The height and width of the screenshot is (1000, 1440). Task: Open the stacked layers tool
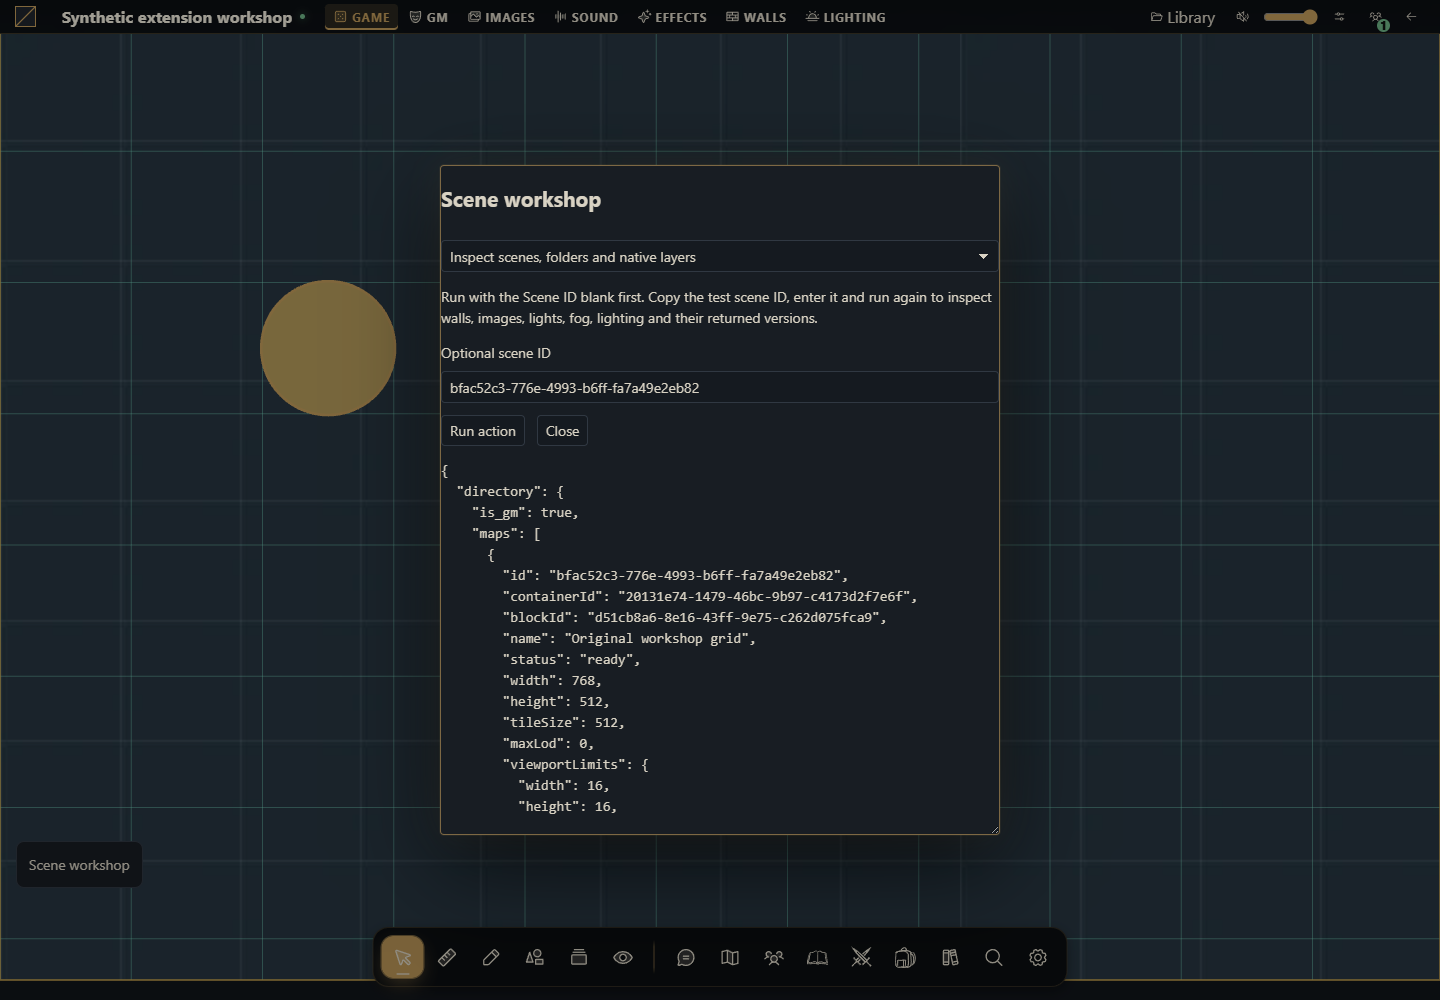pos(579,958)
